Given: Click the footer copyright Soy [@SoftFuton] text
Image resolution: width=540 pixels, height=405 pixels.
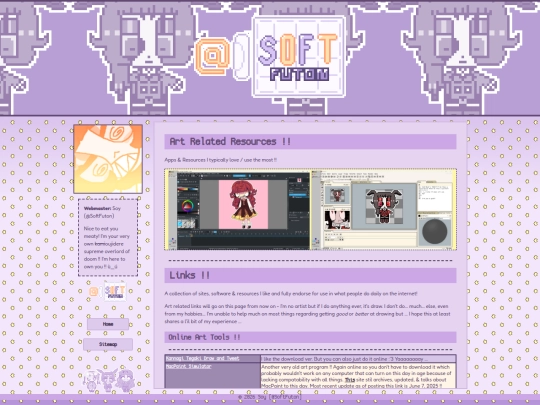Looking at the screenshot, I should coord(270,397).
